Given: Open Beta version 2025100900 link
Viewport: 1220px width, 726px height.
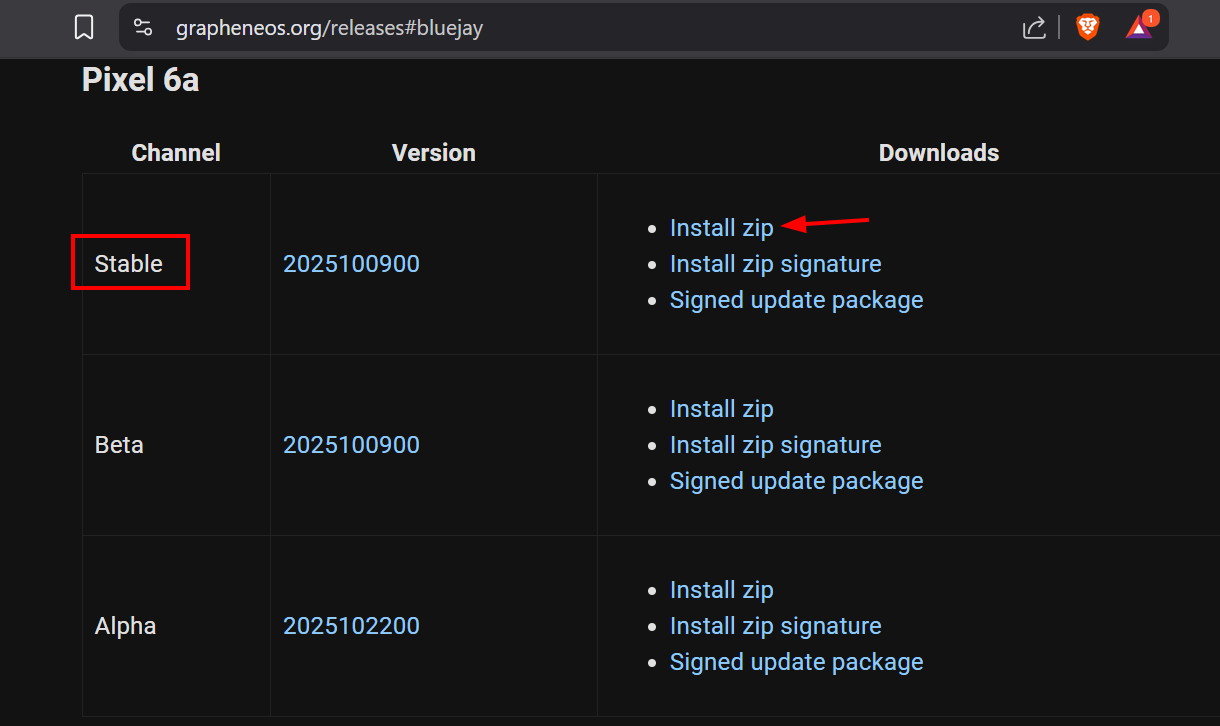Looking at the screenshot, I should click(351, 445).
